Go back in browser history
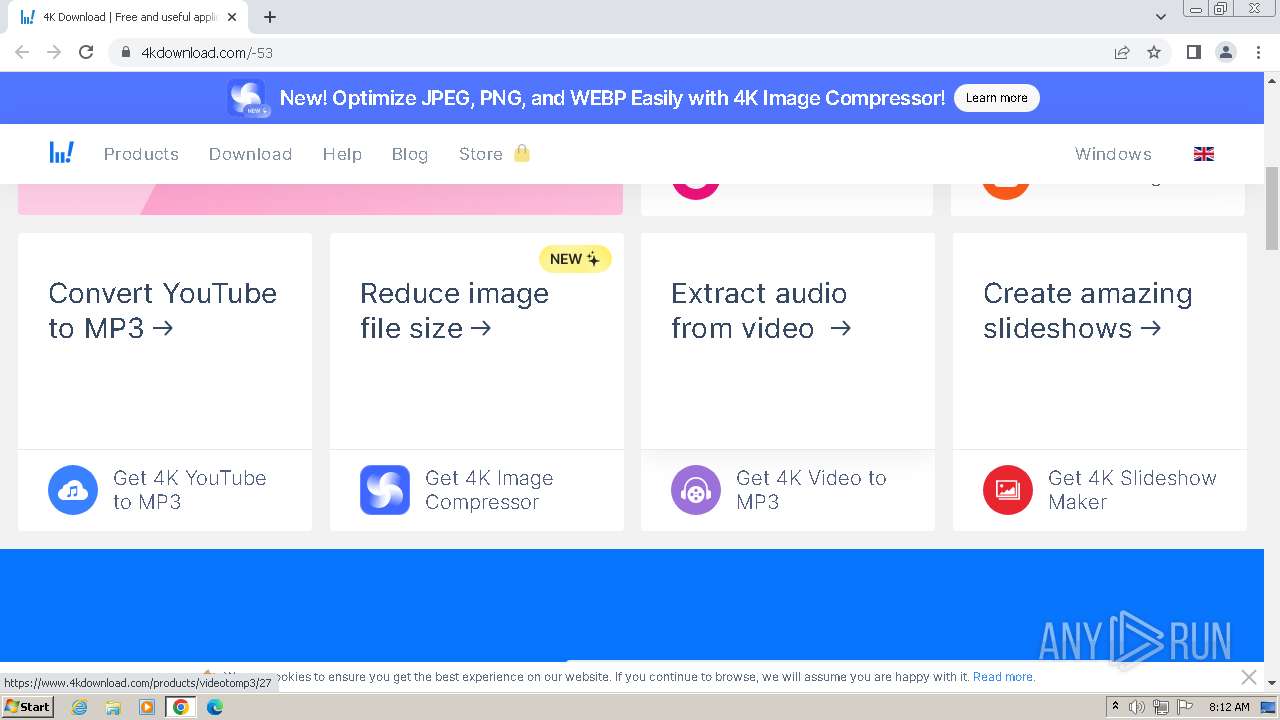1280x720 pixels. pyautogui.click(x=22, y=52)
